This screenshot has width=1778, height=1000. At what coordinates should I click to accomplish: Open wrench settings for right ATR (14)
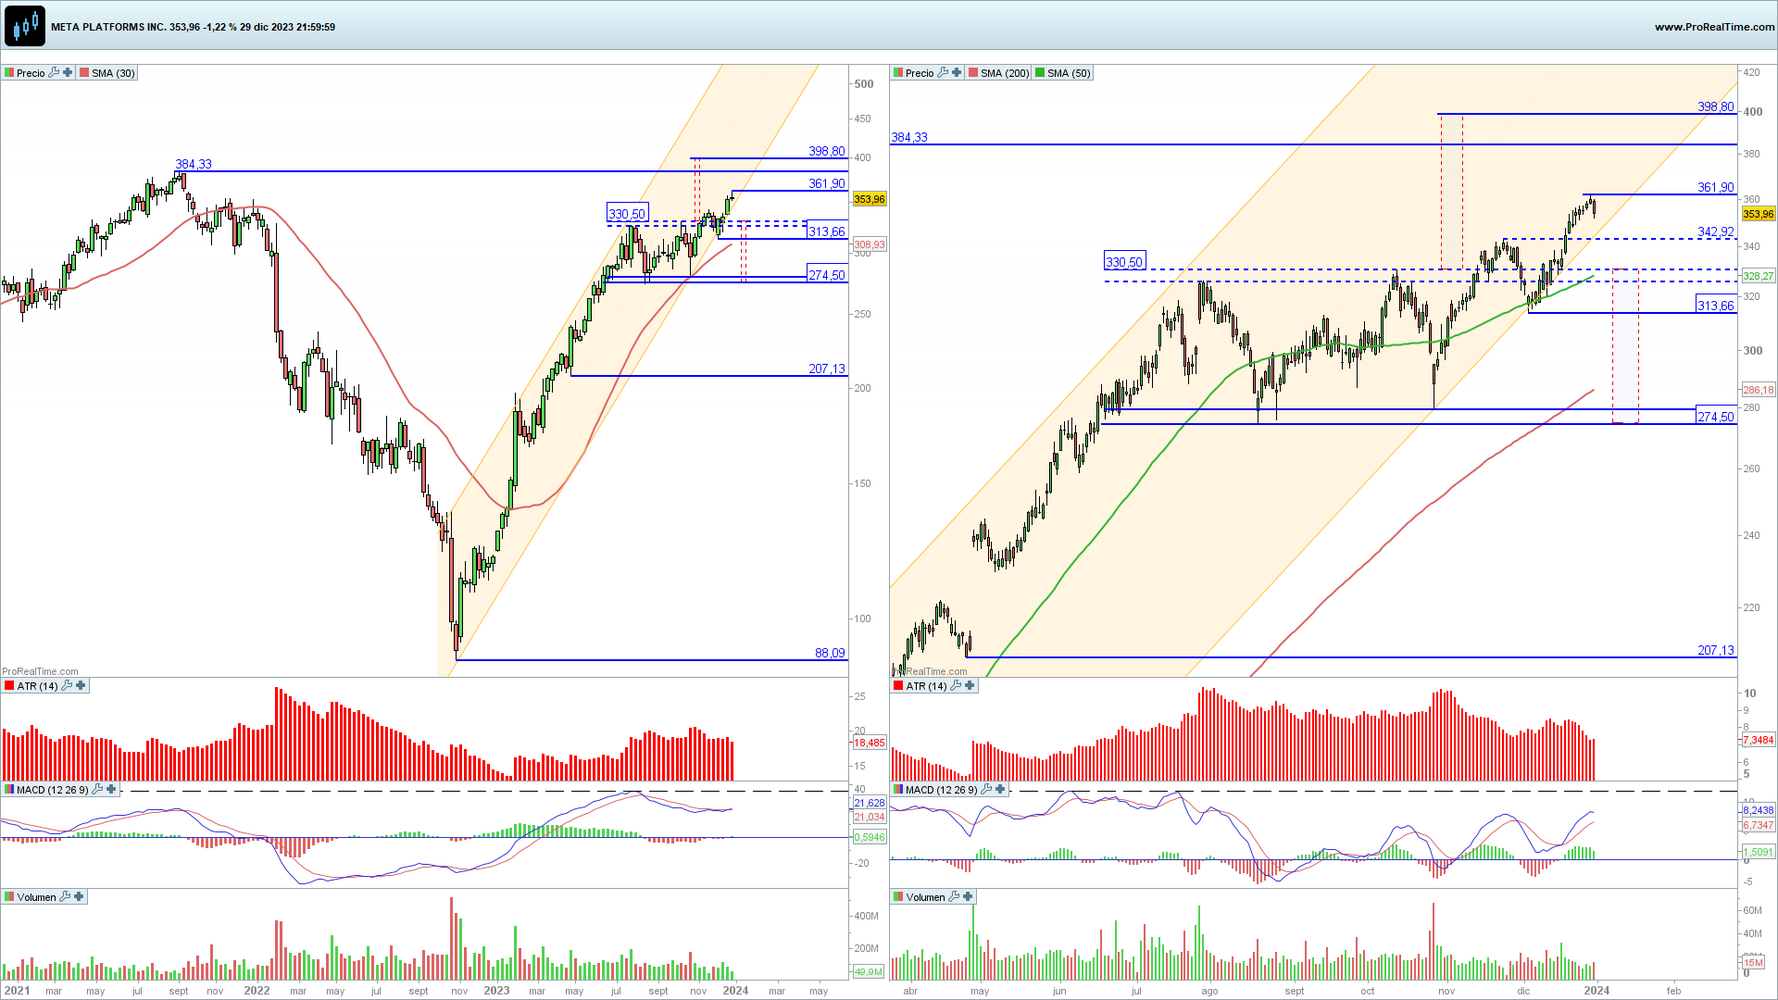[x=956, y=686]
